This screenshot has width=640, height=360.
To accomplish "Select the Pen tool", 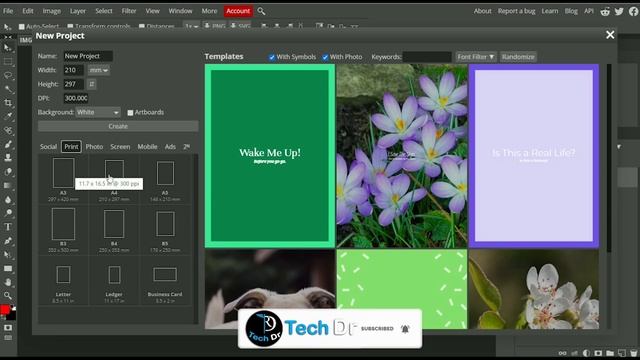I will coord(8,241).
